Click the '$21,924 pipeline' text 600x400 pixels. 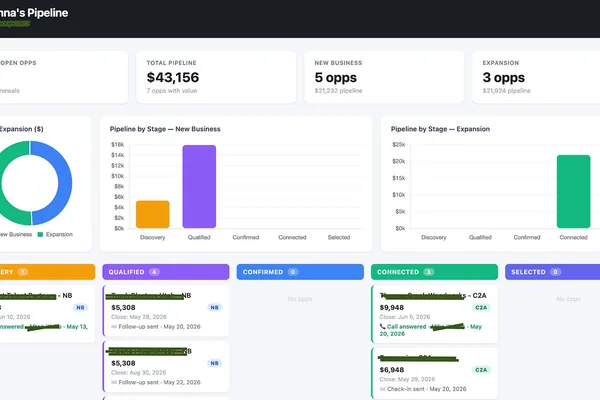(506, 91)
